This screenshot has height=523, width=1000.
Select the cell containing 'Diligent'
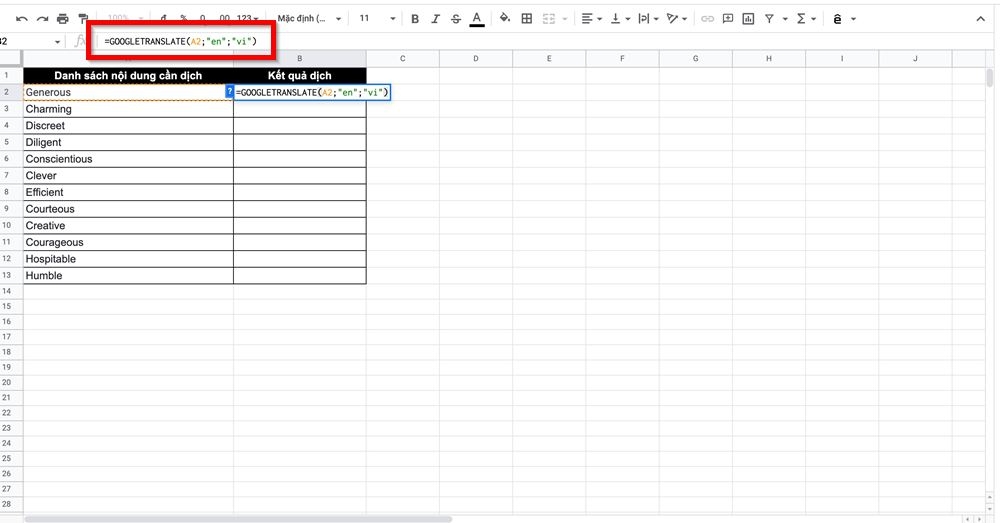[128, 142]
